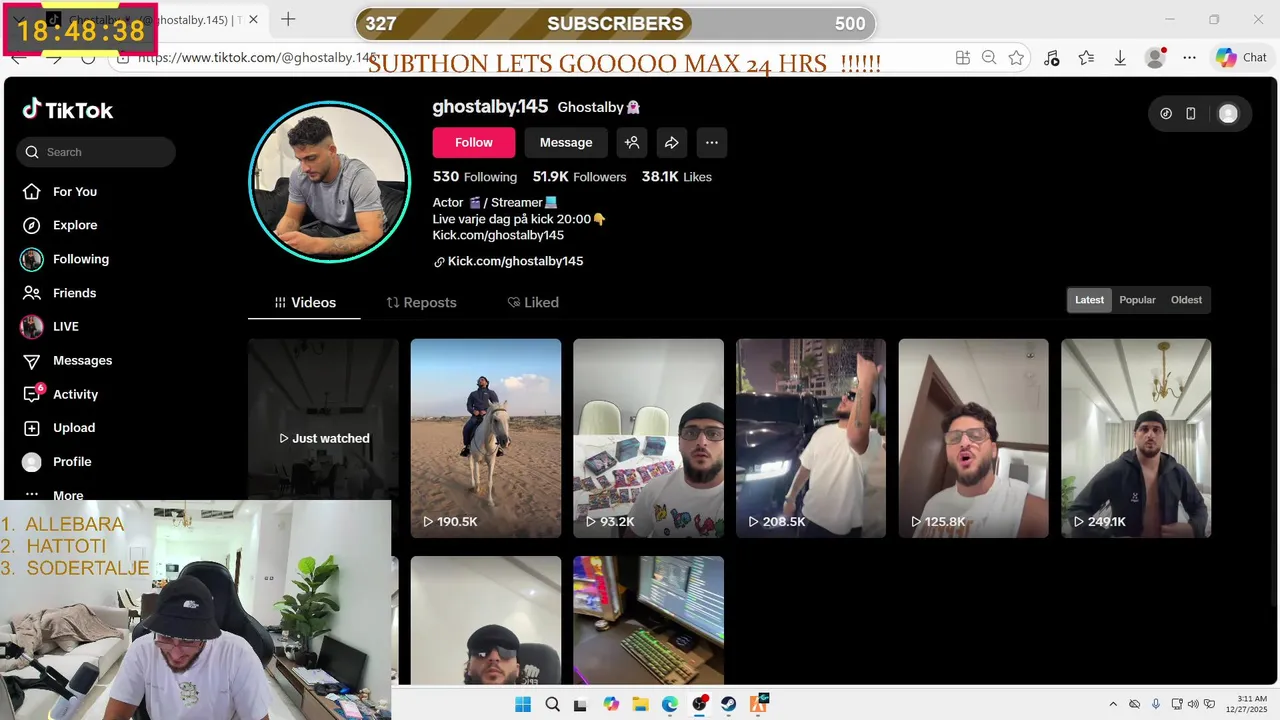Image resolution: width=1280 pixels, height=720 pixels.
Task: Open the Favorites list icon
Action: pyautogui.click(x=1086, y=58)
